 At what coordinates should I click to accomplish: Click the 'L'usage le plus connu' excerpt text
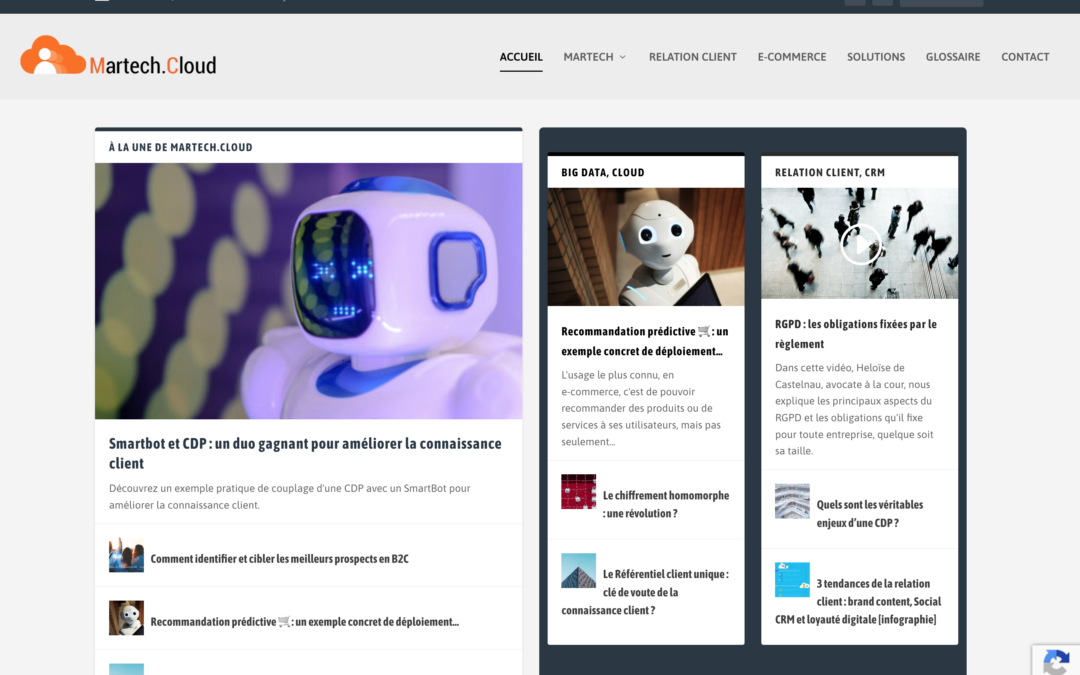pos(641,408)
